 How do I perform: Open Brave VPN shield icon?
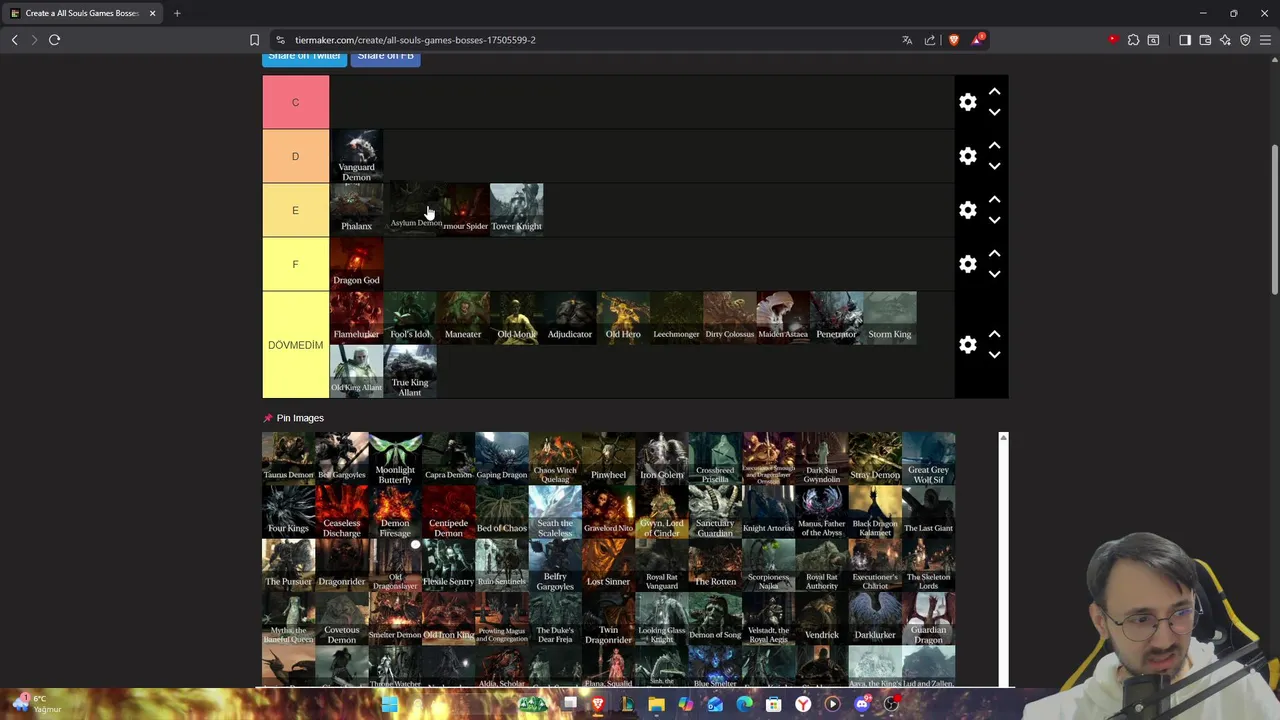coord(1245,40)
